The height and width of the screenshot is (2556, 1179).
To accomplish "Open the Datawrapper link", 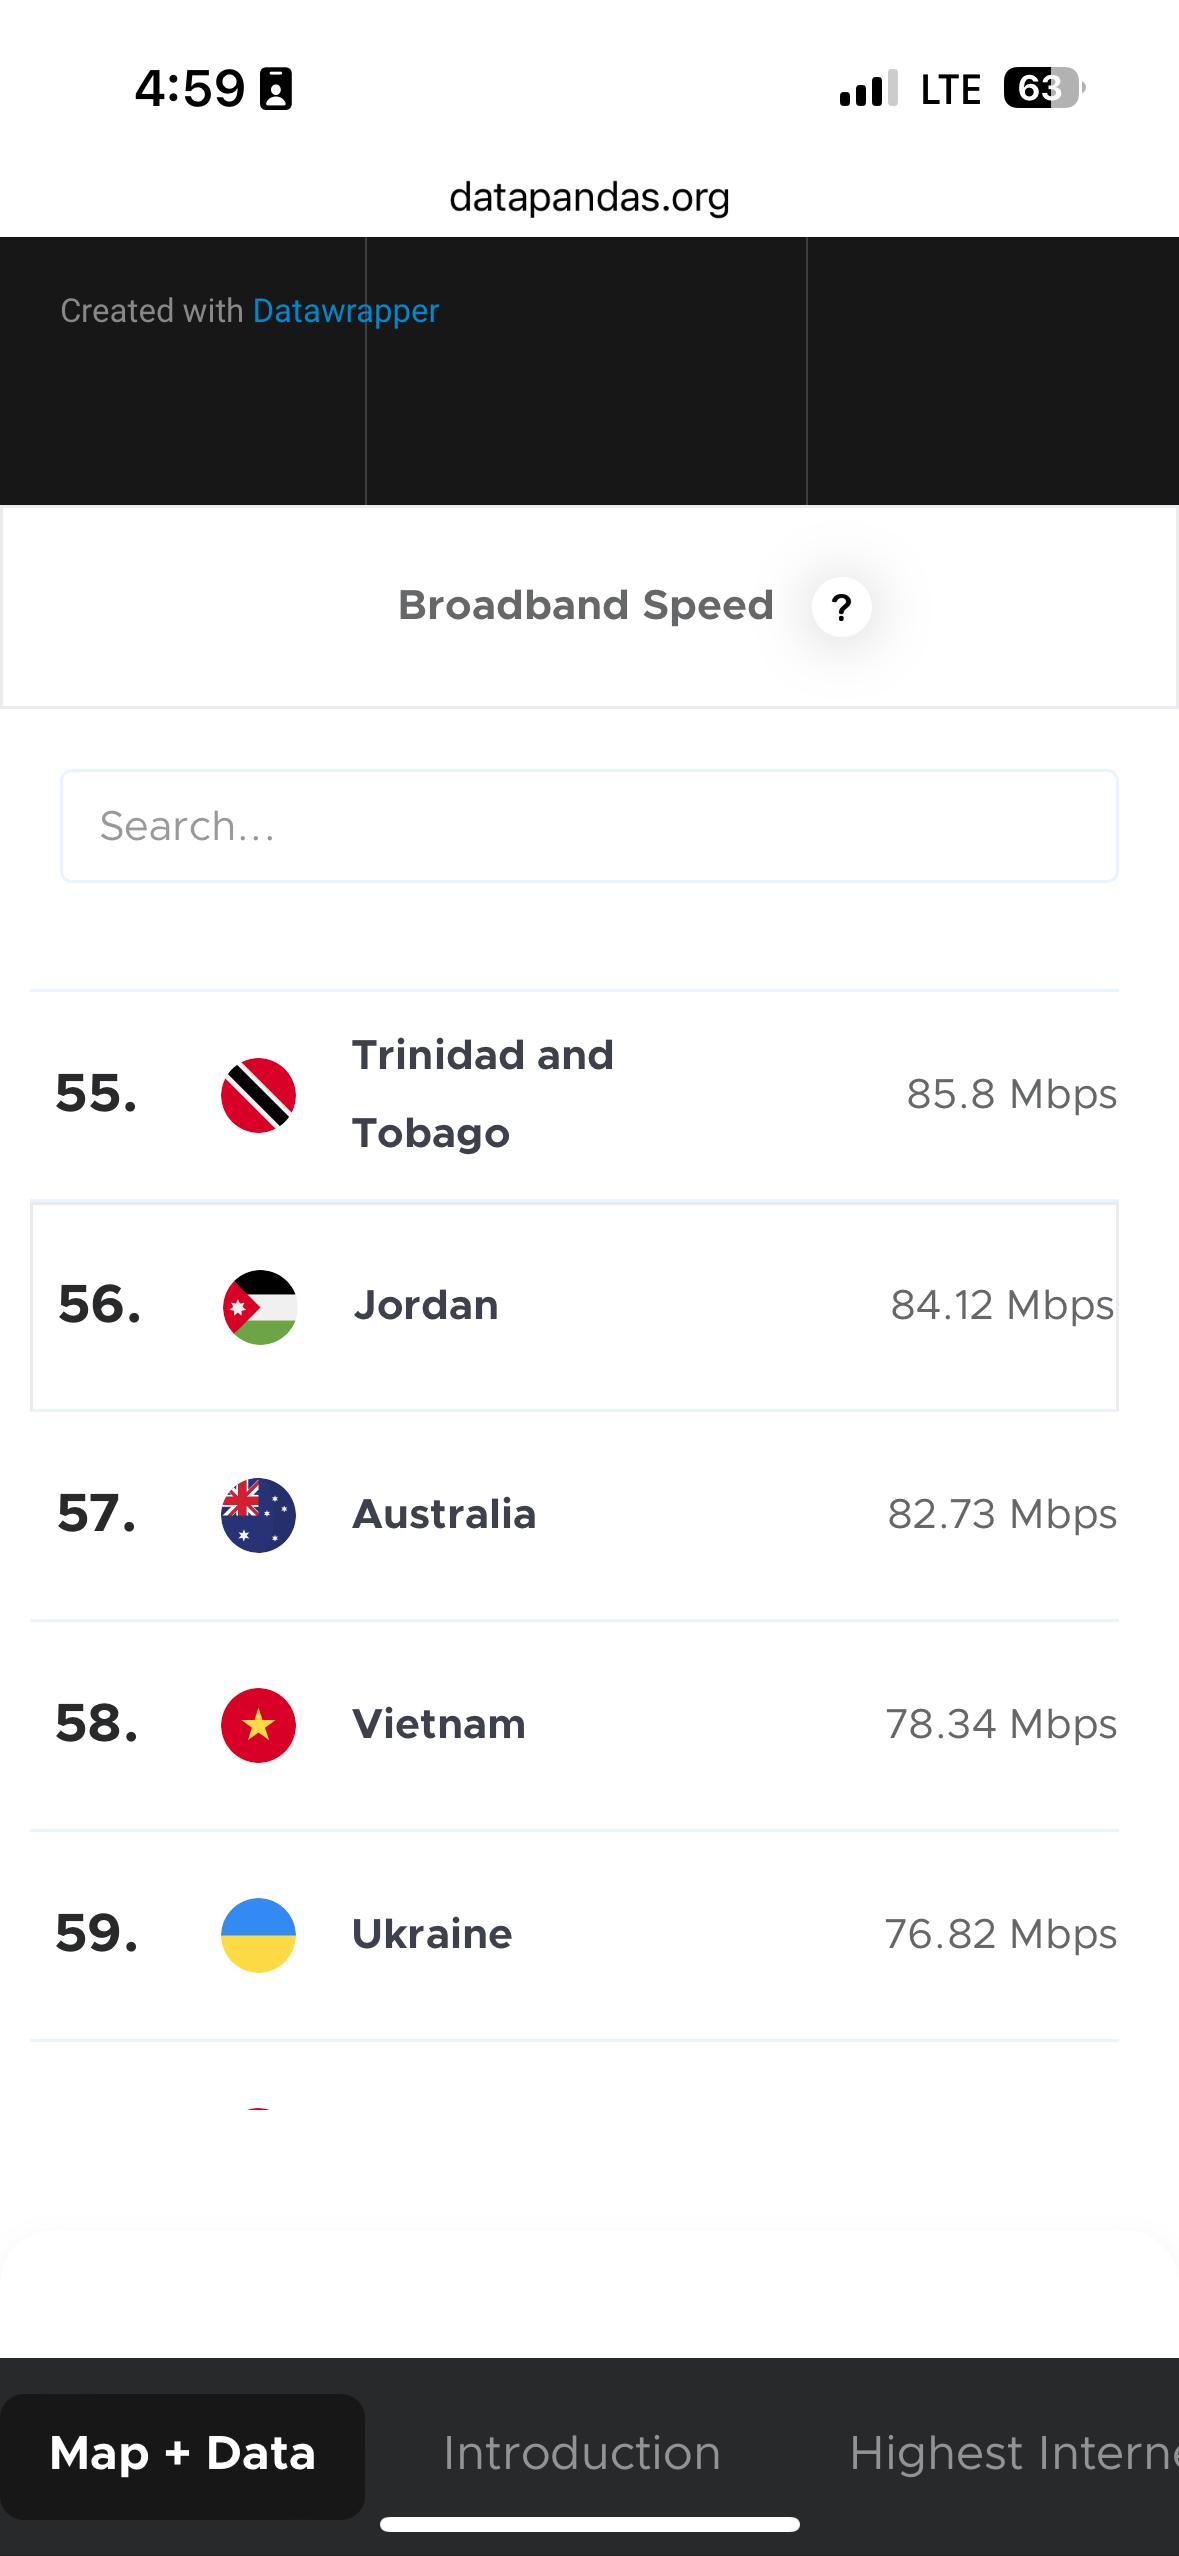I will point(346,311).
